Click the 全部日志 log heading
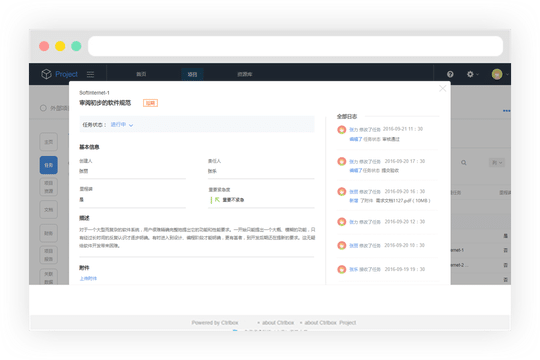 347,116
